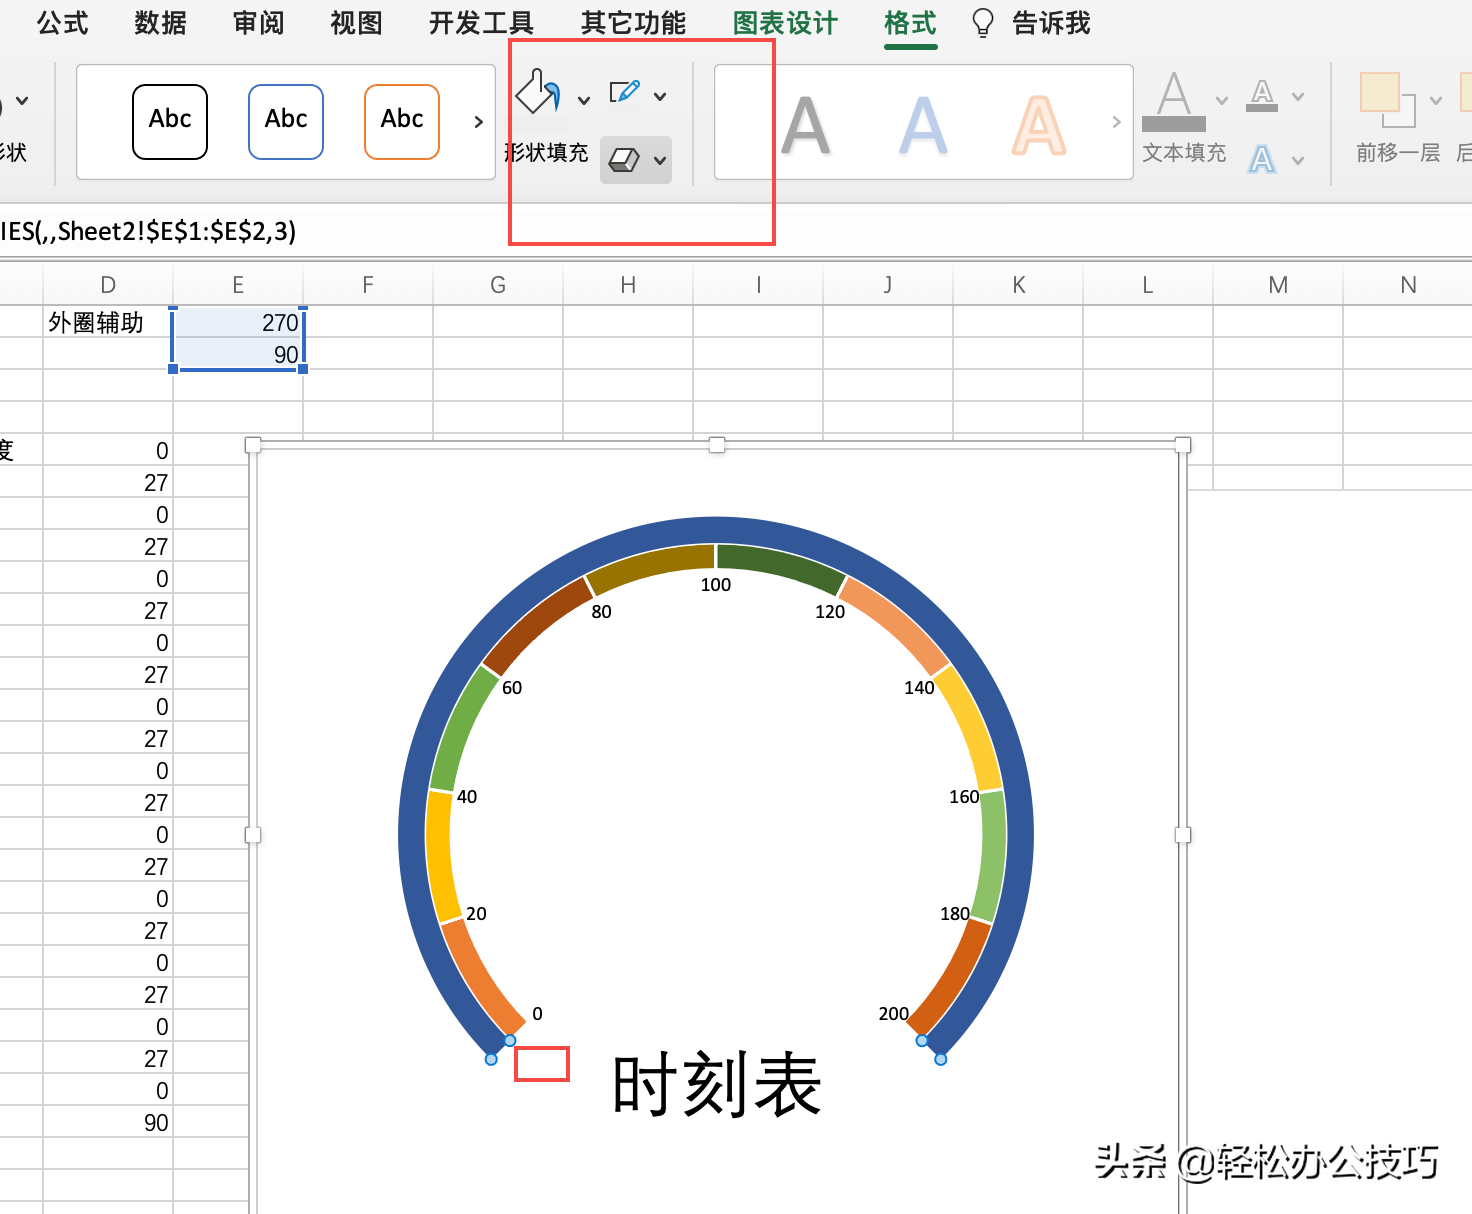1472x1214 pixels.
Task: Select column header I
Action: coord(758,285)
